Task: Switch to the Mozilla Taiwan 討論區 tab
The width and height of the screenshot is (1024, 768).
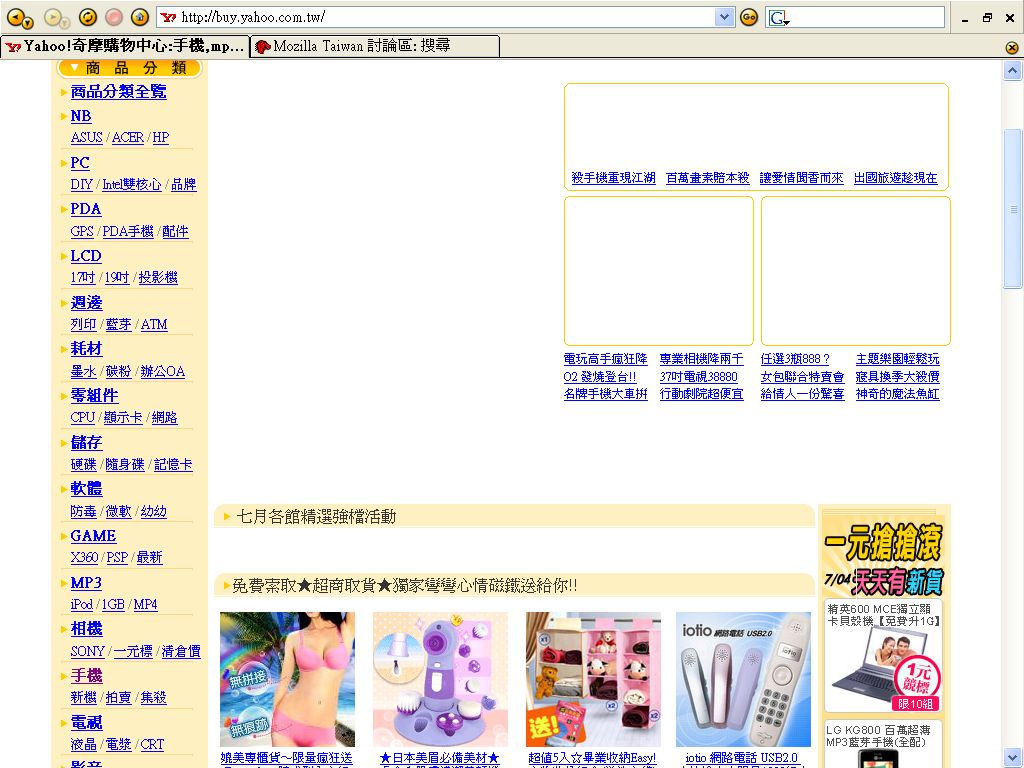Action: coord(374,46)
